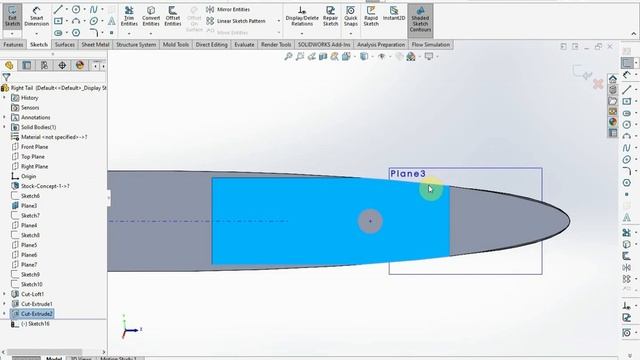Screen dimensions: 640x360
Task: Select the Ellipse tool in ribbon
Action: [94, 21]
